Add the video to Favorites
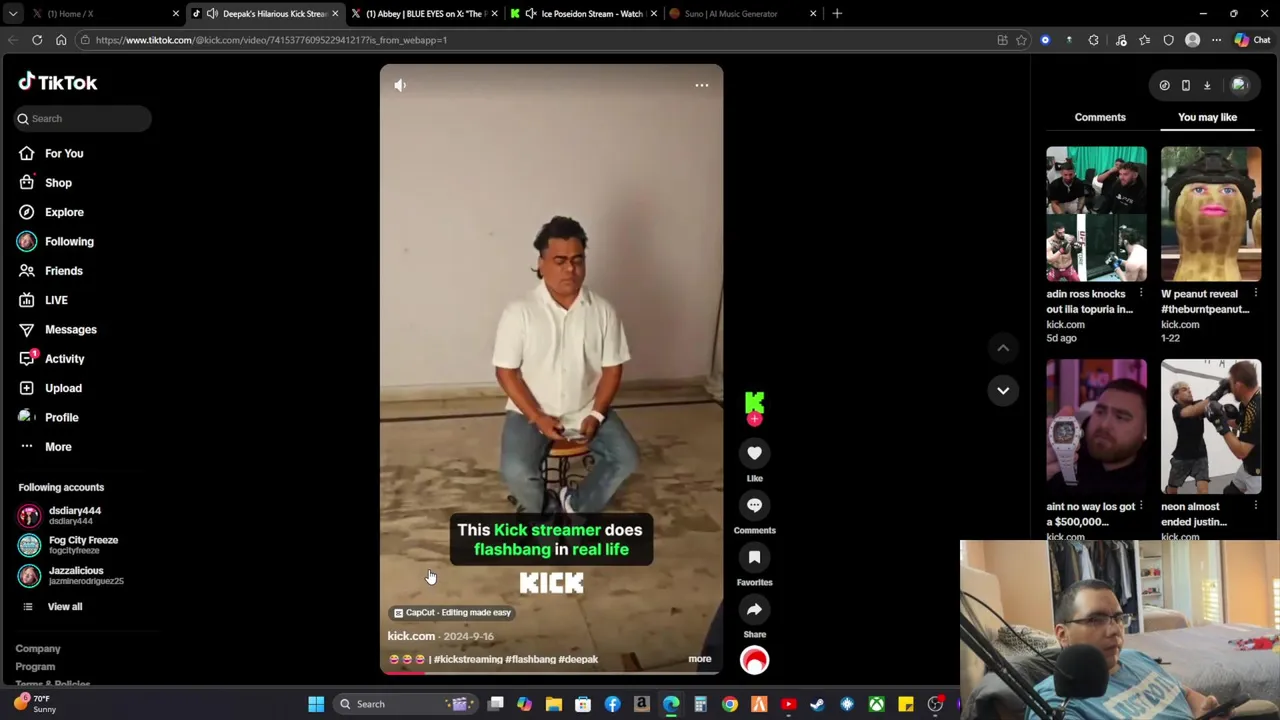 click(754, 557)
